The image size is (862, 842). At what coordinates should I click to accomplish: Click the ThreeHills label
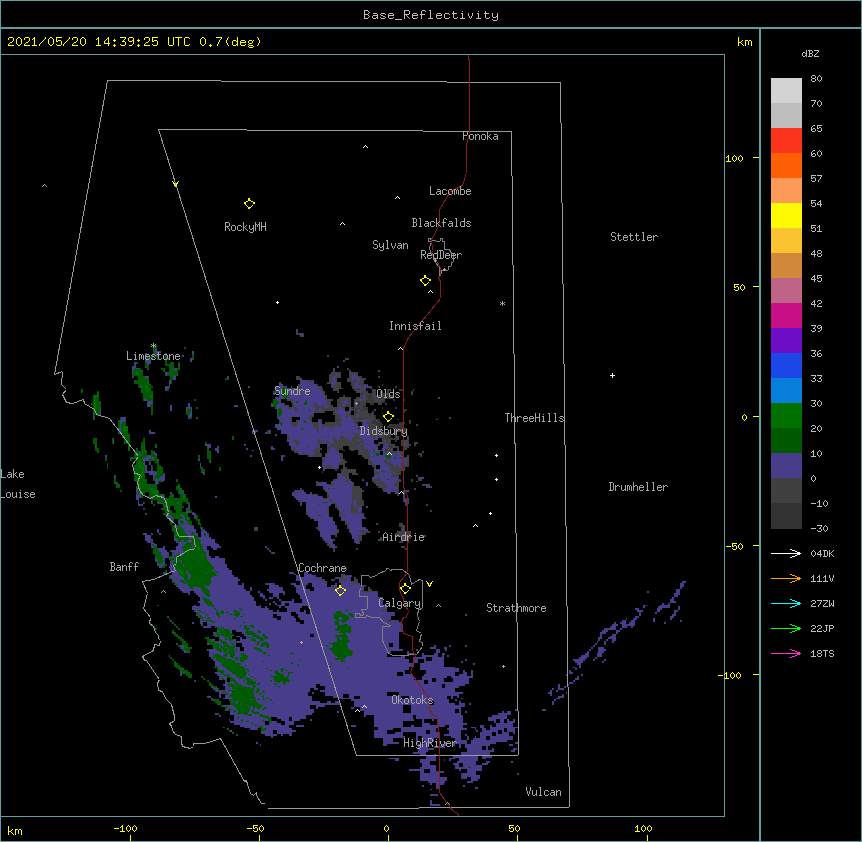(x=534, y=418)
